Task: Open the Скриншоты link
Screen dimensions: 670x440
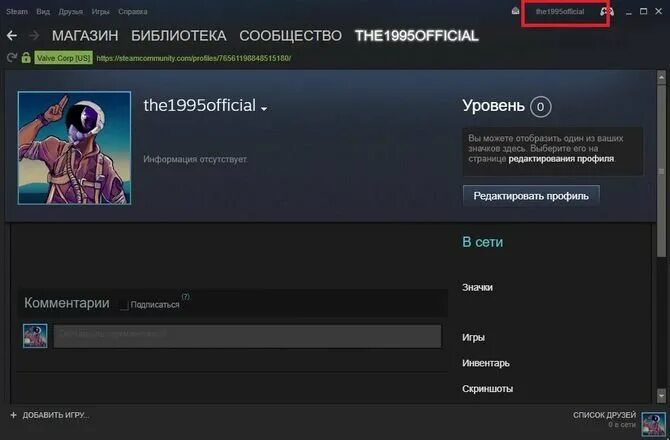Action: [x=488, y=389]
